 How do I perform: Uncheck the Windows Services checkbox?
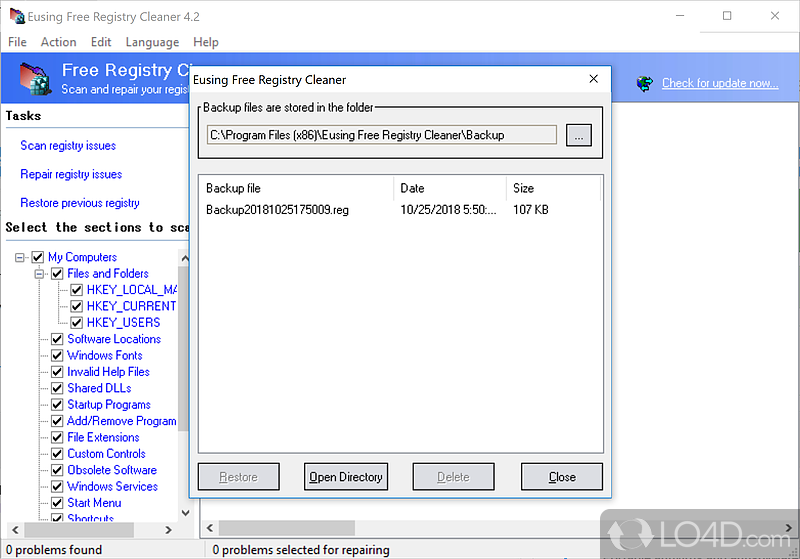point(57,486)
